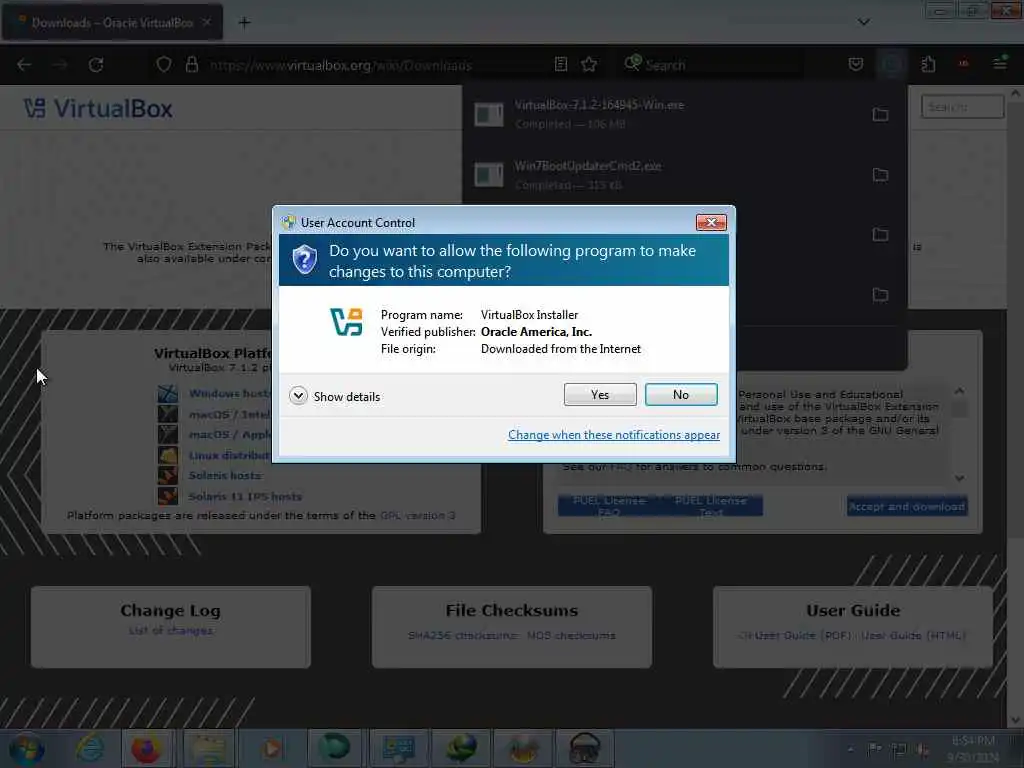
Task: Show Win7BootUpdaterCmd2.exe in folder
Action: click(x=880, y=175)
